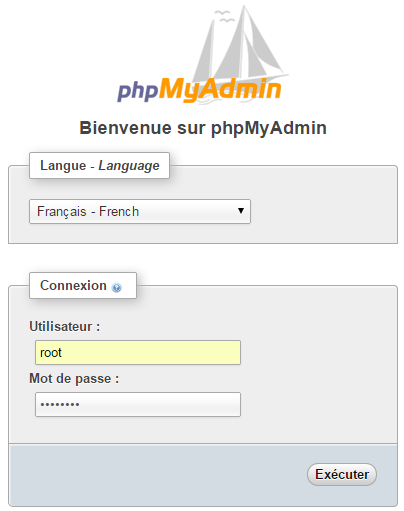404x511 pixels.
Task: Click the "Langue - Language" legend
Action: coord(100,165)
